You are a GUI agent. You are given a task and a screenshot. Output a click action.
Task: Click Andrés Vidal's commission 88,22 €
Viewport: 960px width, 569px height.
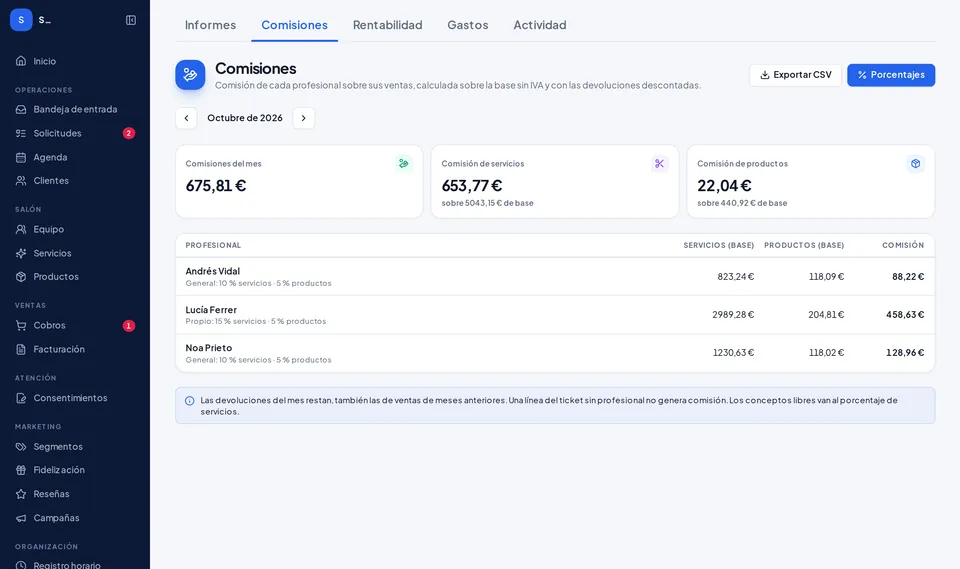point(908,277)
